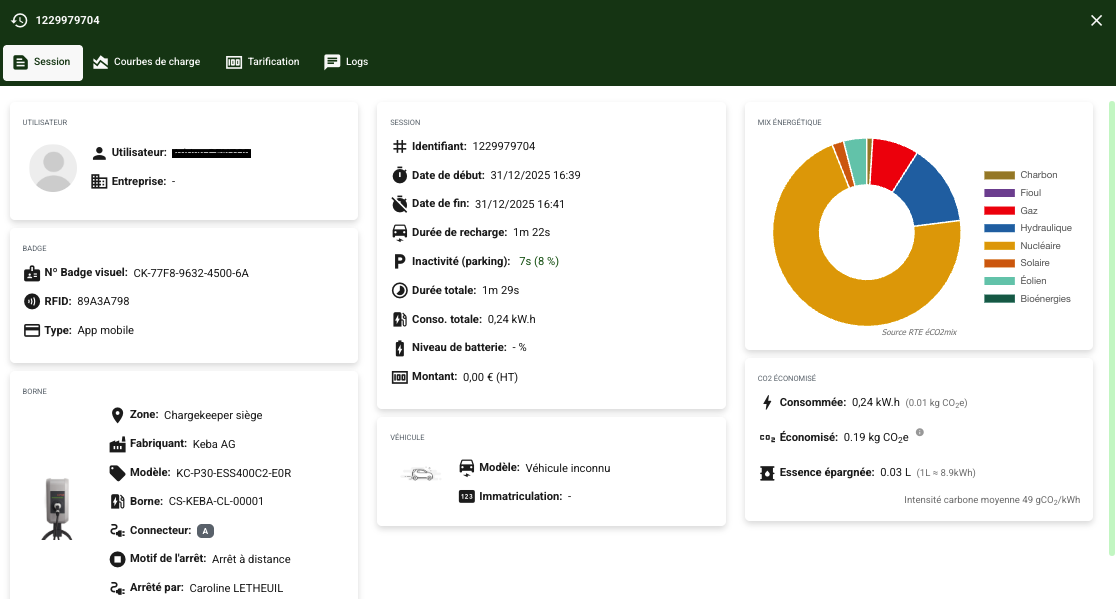The image size is (1116, 612).
Task: Click the info icon next to Économisé
Action: [x=919, y=433]
